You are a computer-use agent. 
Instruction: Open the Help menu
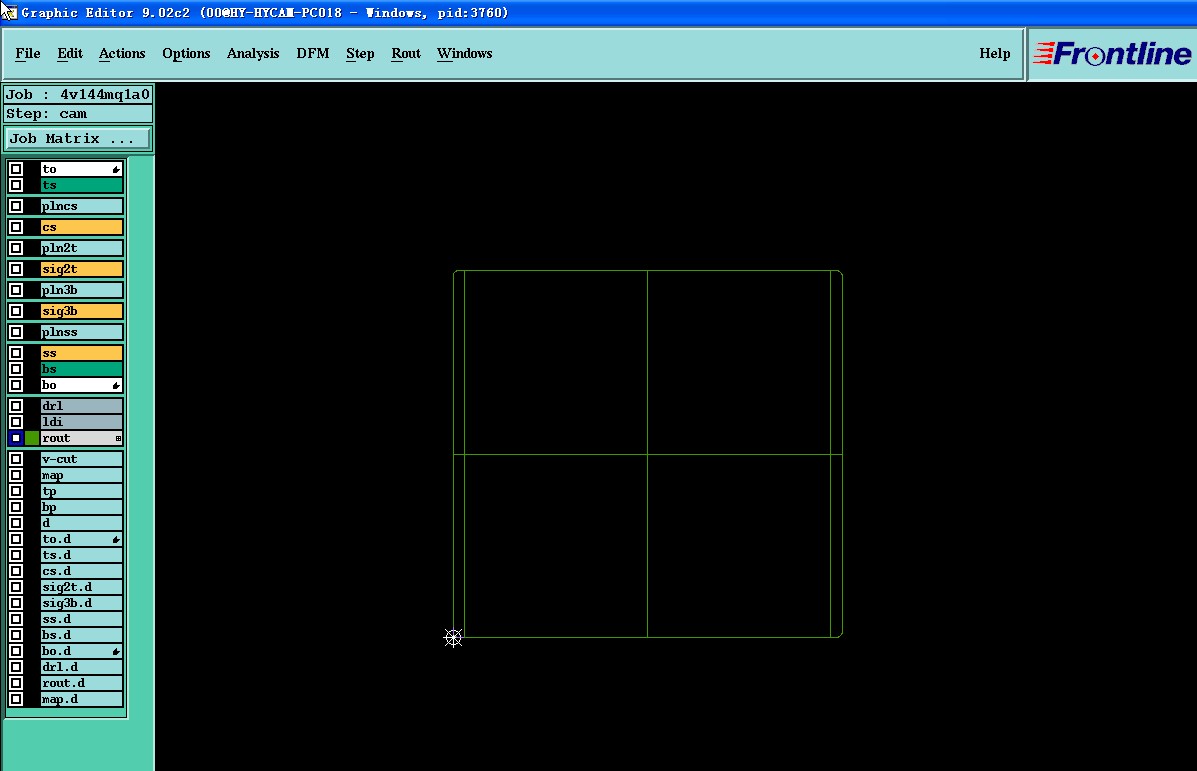pyautogui.click(x=995, y=53)
